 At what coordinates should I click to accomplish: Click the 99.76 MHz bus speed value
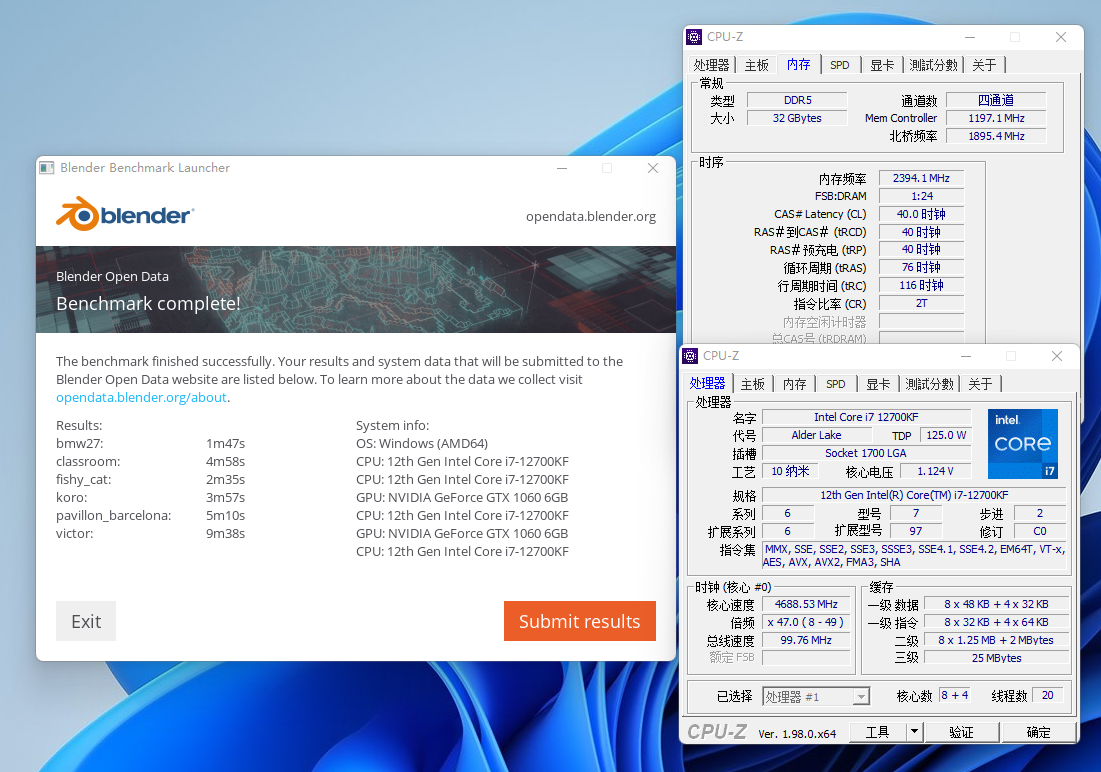[x=806, y=640]
